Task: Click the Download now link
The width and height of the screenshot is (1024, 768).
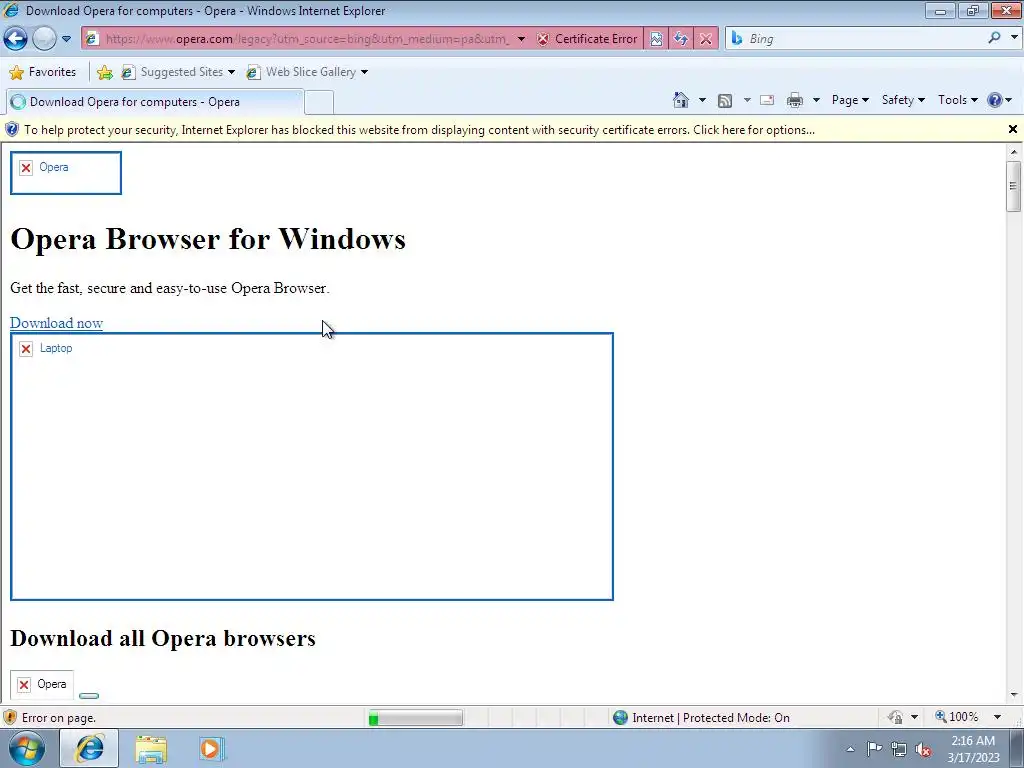Action: click(x=56, y=323)
